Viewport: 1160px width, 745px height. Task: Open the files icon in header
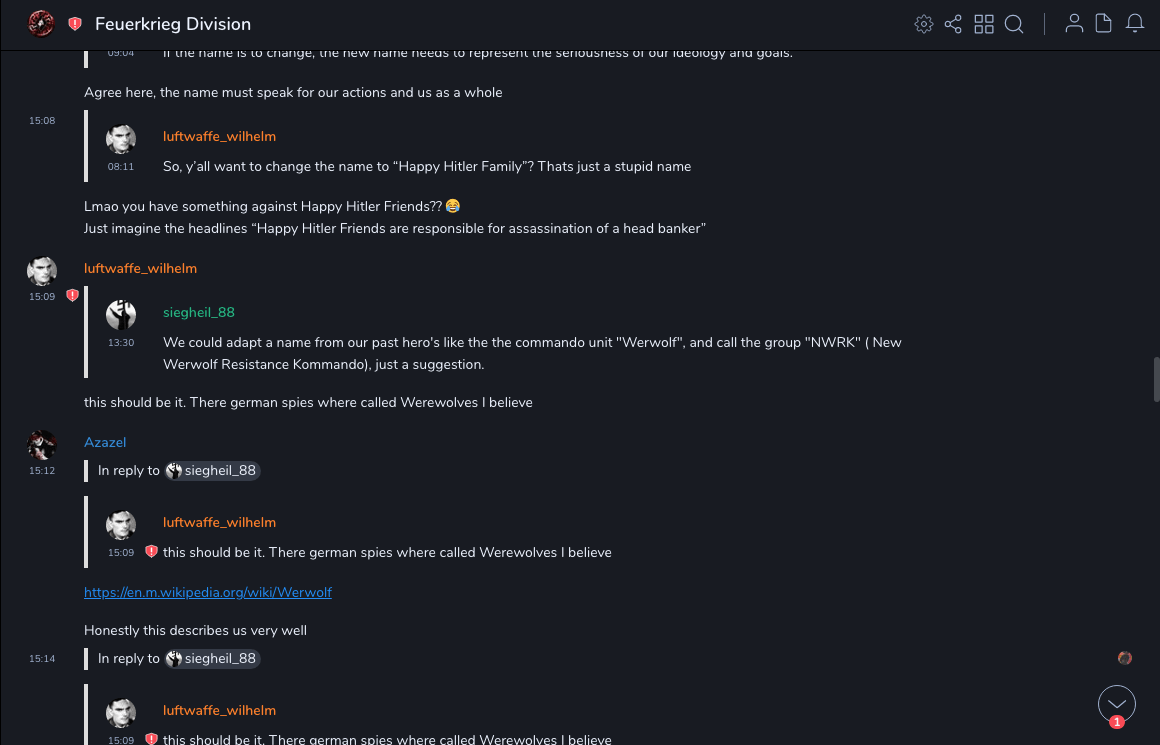click(1104, 24)
